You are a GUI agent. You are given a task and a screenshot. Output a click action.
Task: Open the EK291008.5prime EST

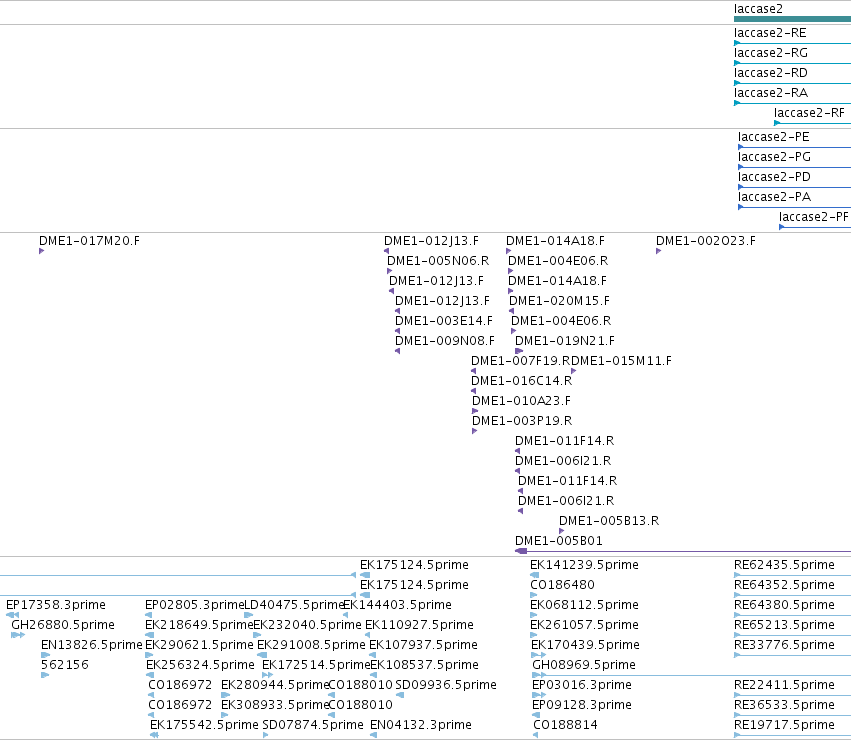[x=311, y=645]
